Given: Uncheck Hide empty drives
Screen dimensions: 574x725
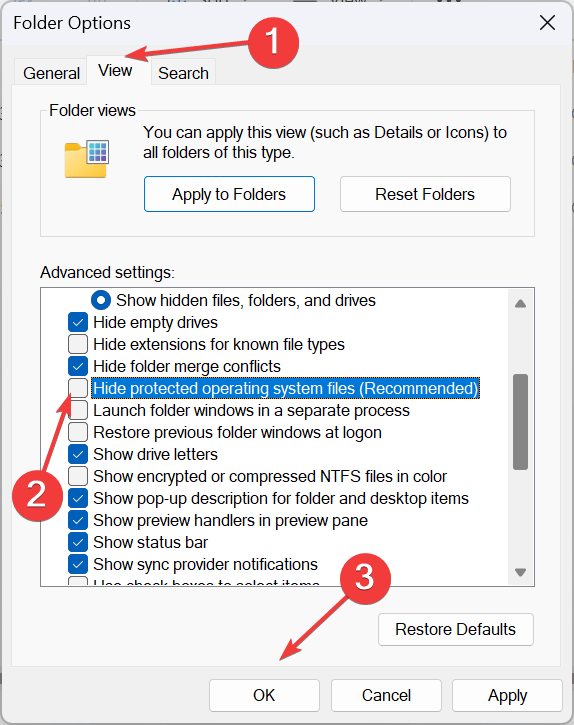Looking at the screenshot, I should click(78, 322).
